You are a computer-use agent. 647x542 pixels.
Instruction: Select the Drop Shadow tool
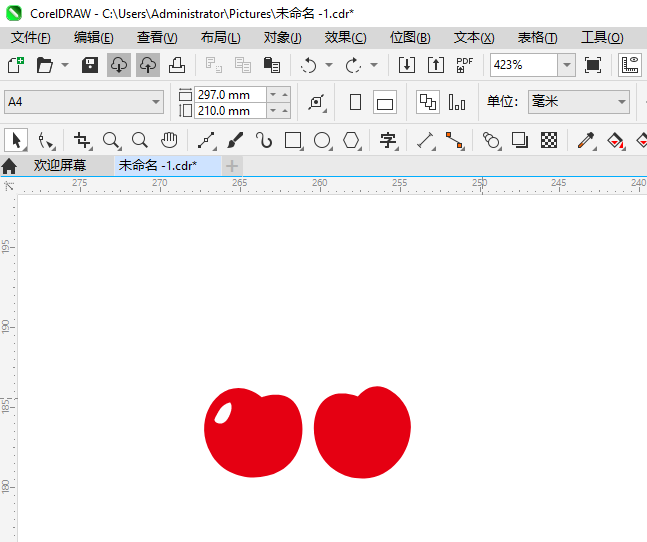tap(520, 140)
